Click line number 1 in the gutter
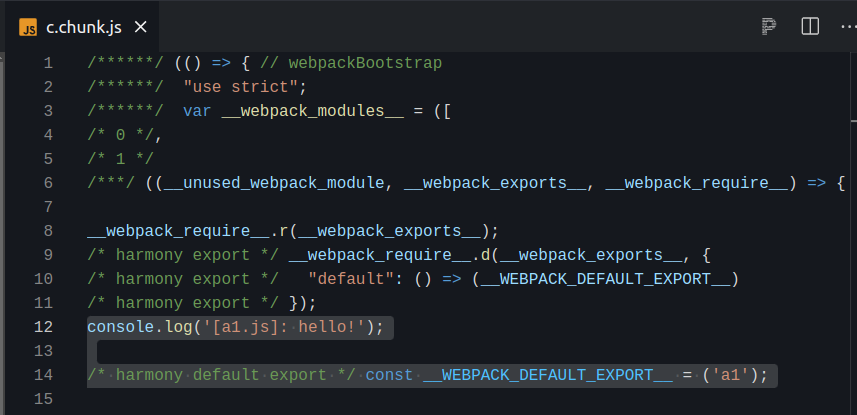 click(x=48, y=63)
